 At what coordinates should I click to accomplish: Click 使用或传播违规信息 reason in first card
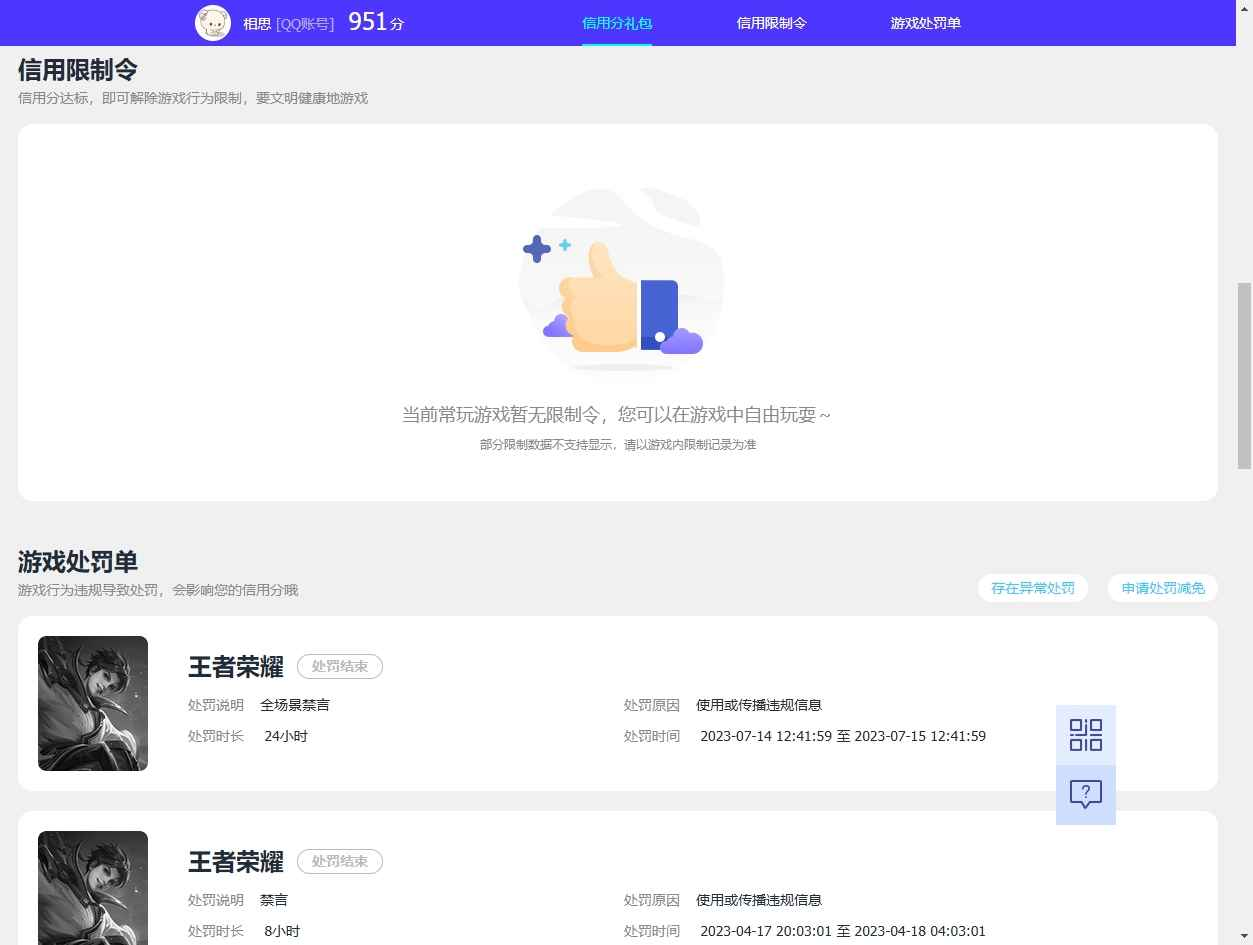pyautogui.click(x=759, y=705)
